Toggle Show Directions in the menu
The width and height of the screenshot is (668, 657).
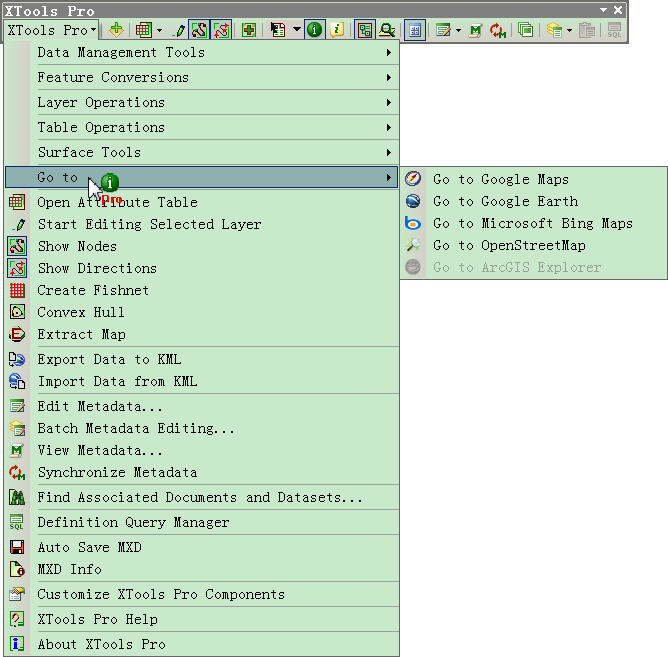(202, 268)
